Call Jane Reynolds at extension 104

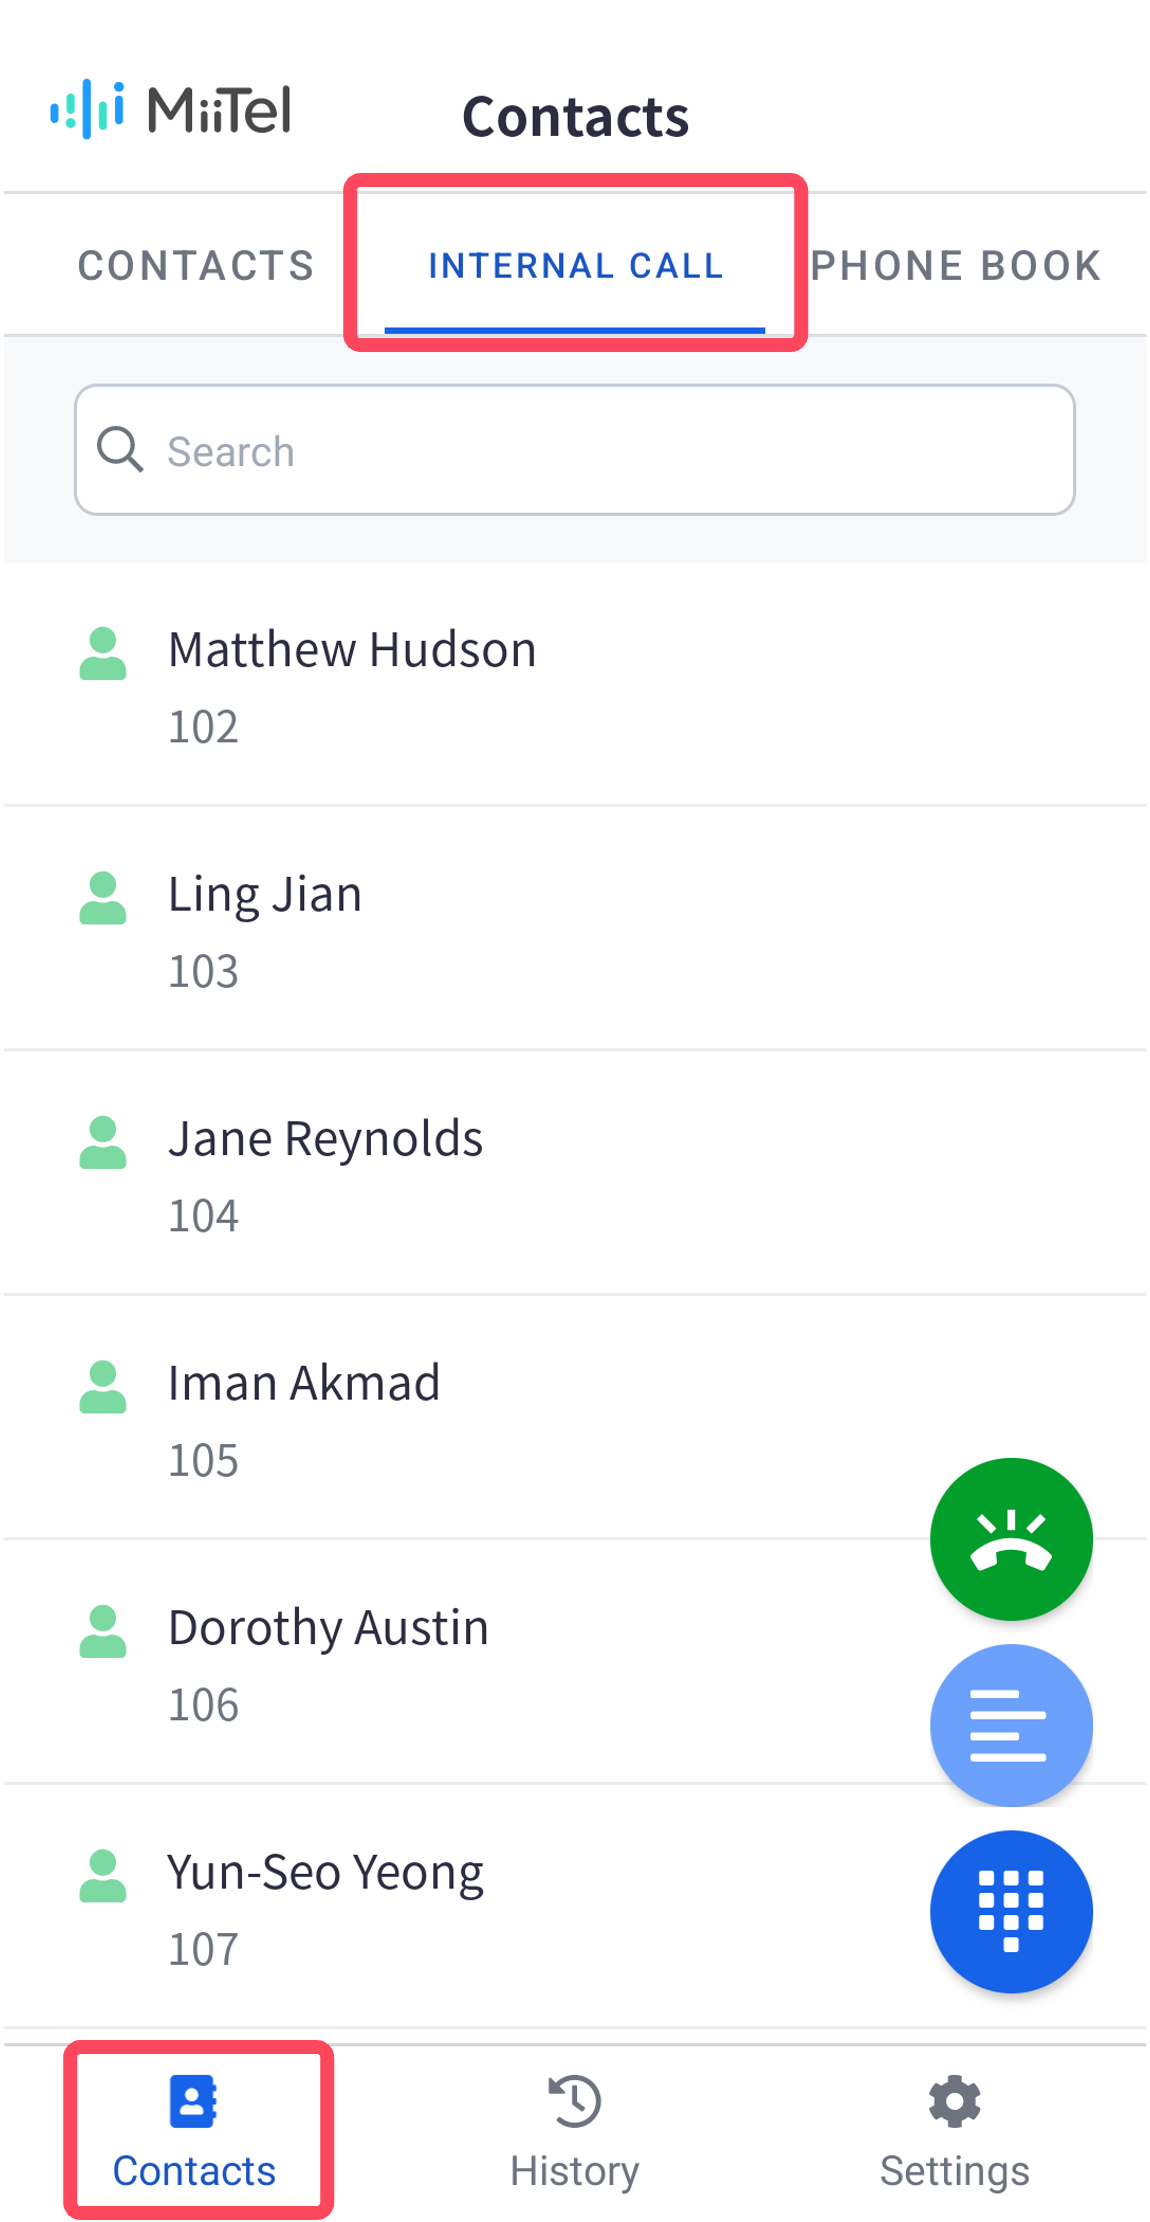click(x=575, y=1172)
